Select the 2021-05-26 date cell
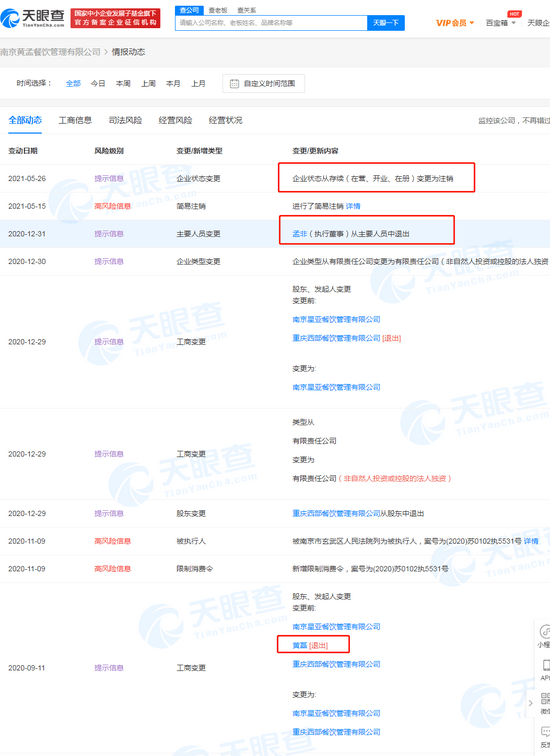Viewport: 550px width, 756px height. coord(27,178)
